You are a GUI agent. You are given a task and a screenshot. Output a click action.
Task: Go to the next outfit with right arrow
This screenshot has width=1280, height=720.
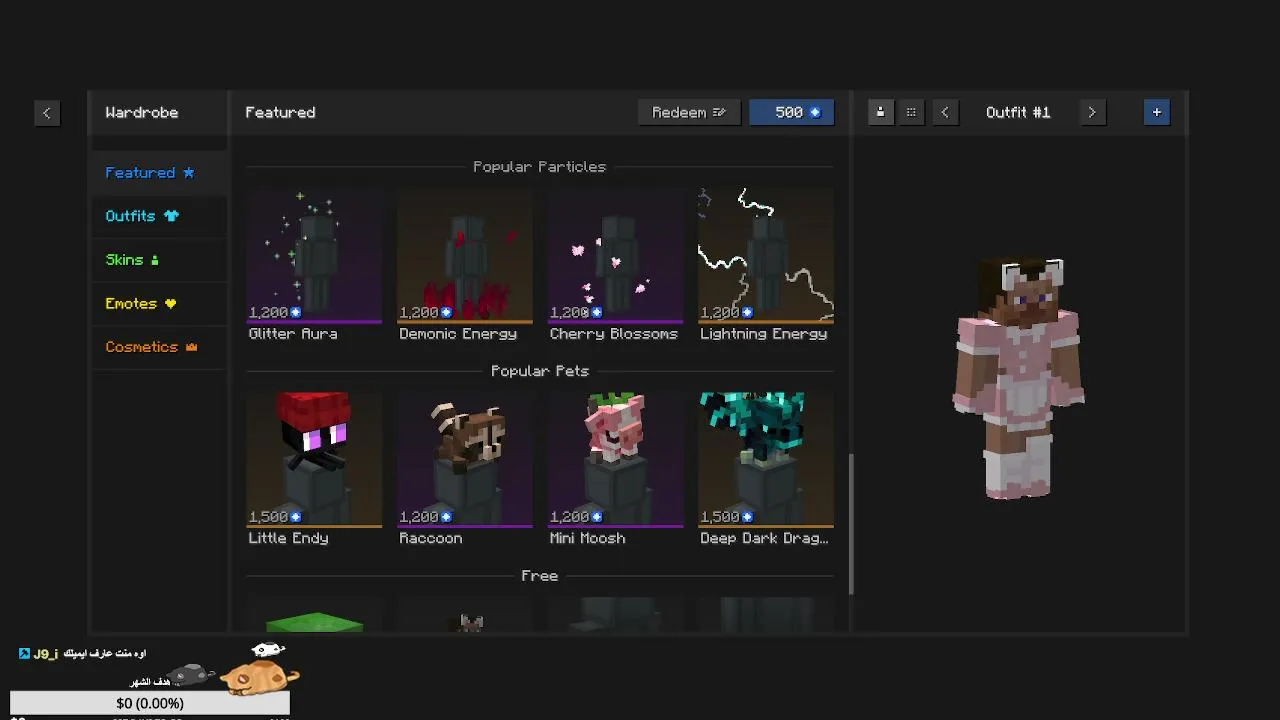tap(1091, 113)
